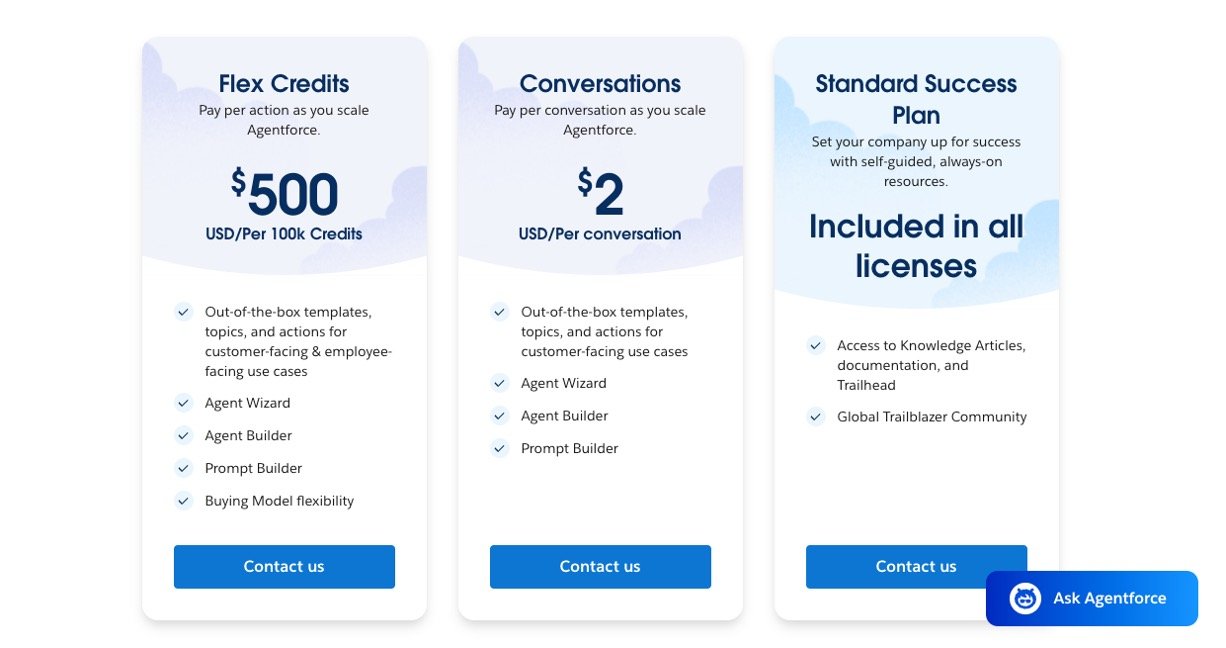Select the Standard Success Plan heading
The image size is (1226, 648).
(x=916, y=99)
